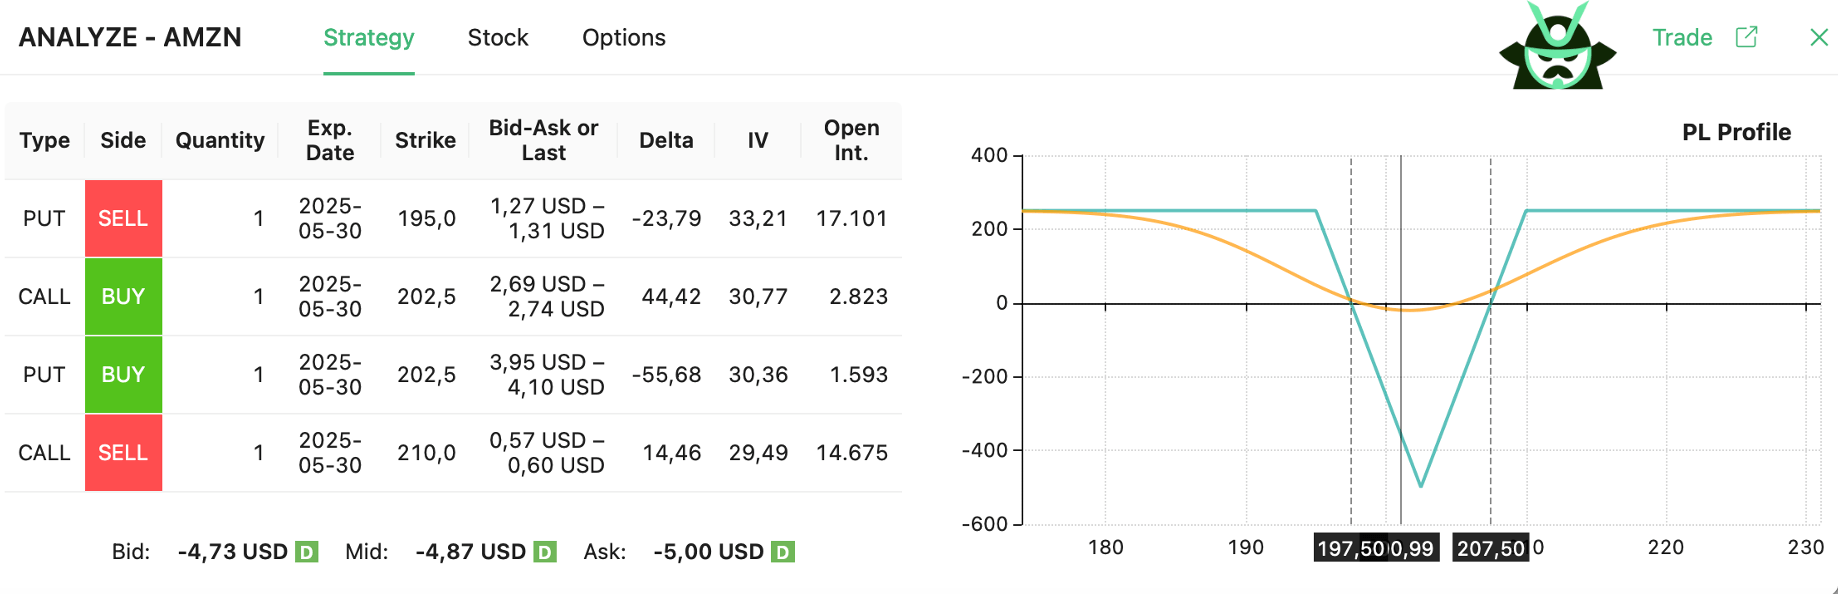Click the Trade link
The image size is (1838, 594).
pyautogui.click(x=1682, y=38)
